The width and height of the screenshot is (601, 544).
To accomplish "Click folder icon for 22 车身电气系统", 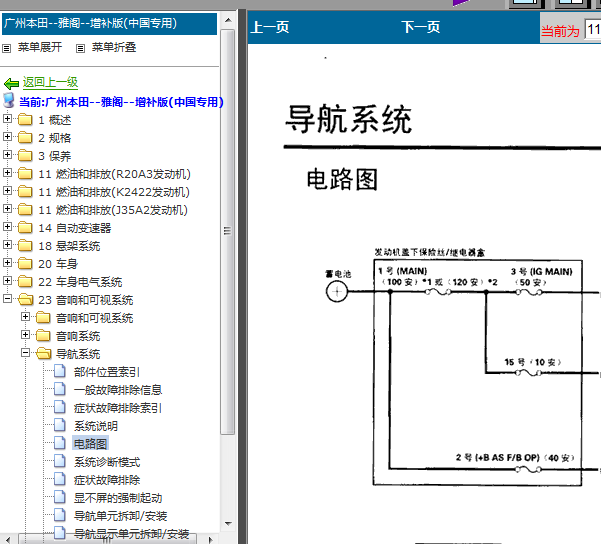I will pyautogui.click(x=25, y=281).
